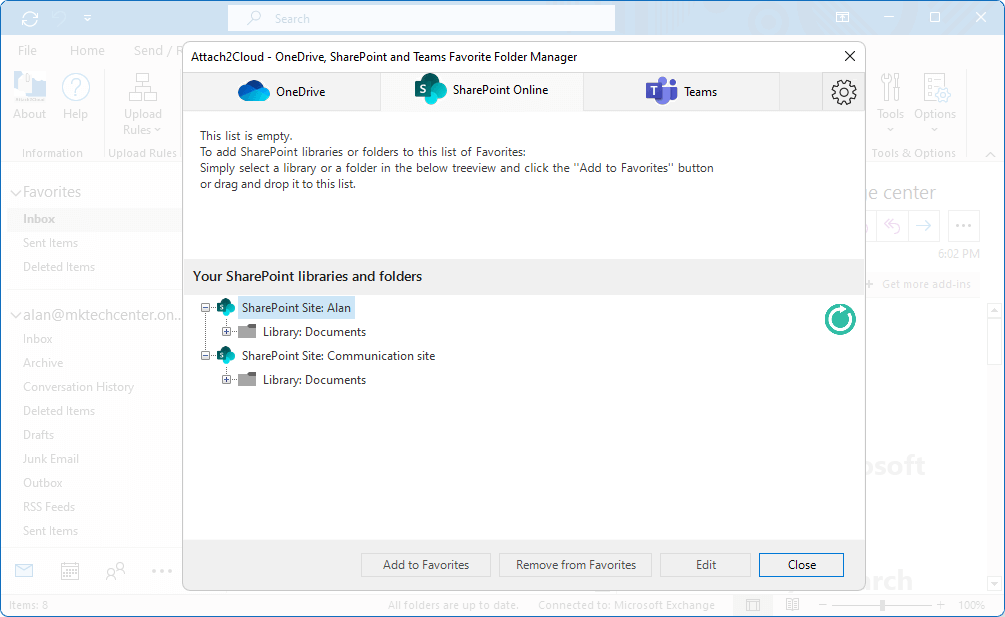Viewport: 1005px width, 617px height.
Task: Switch to Reading view in the status bar
Action: (x=791, y=605)
